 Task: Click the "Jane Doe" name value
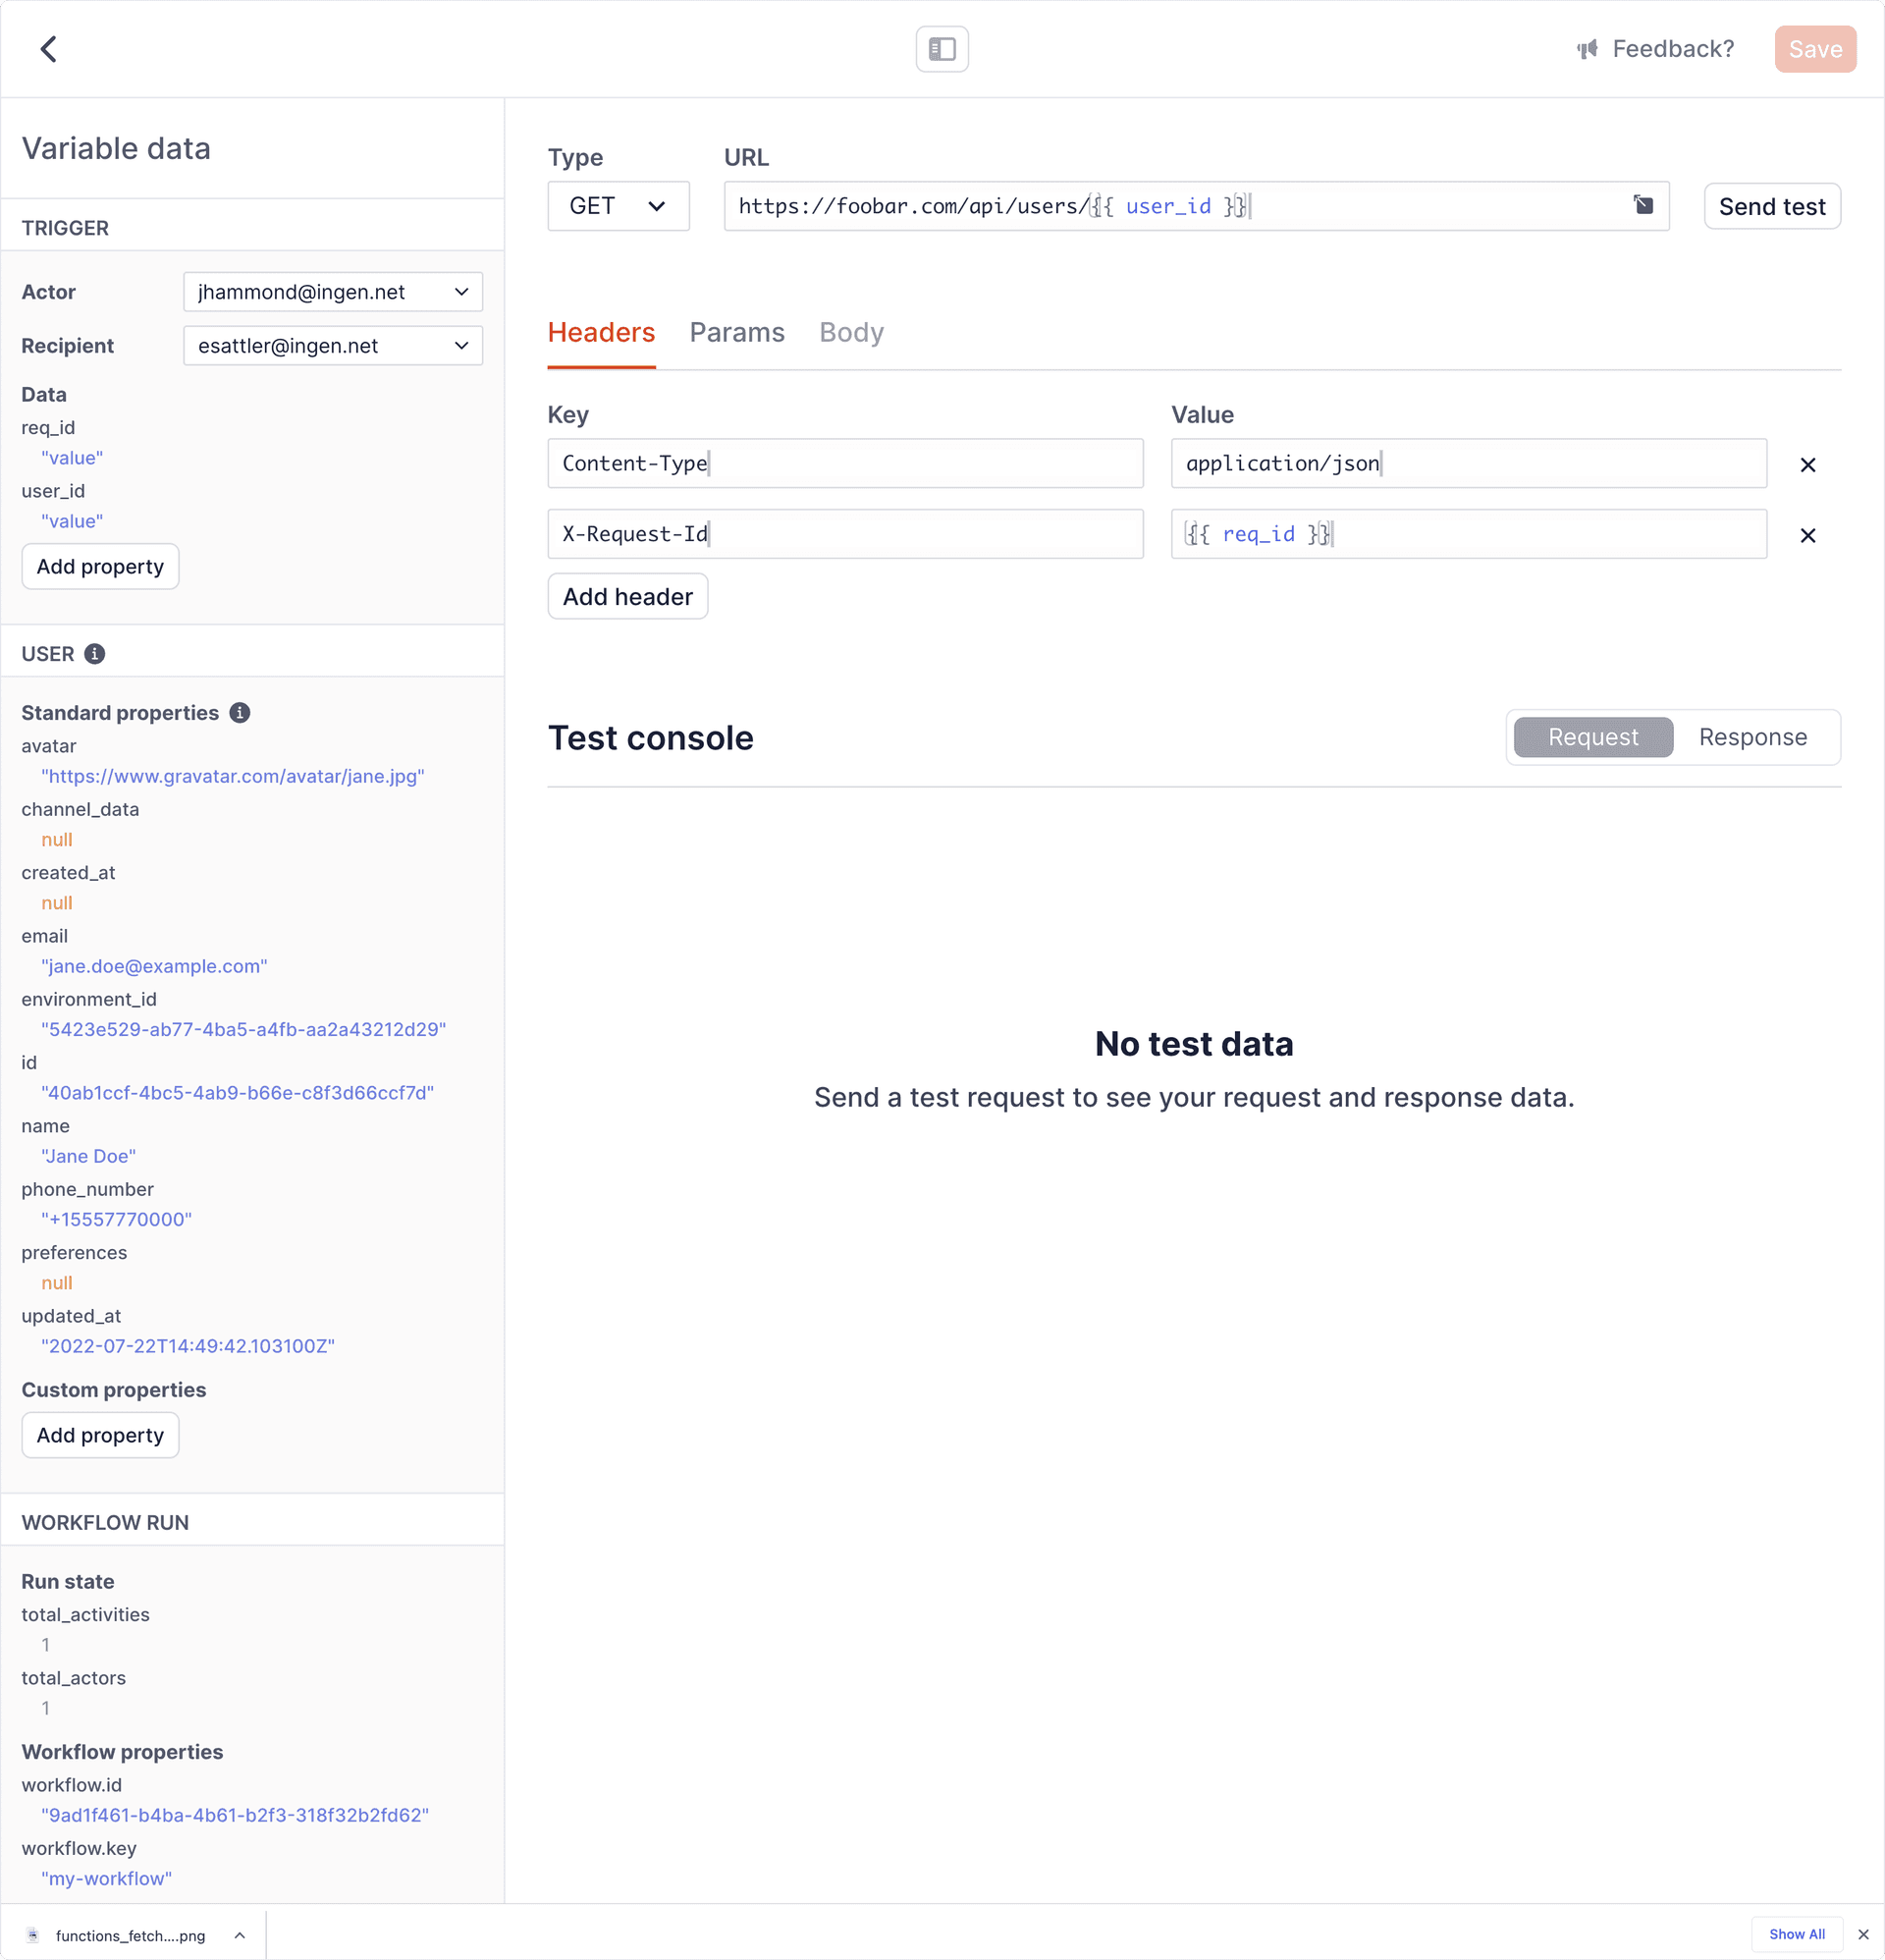point(89,1156)
